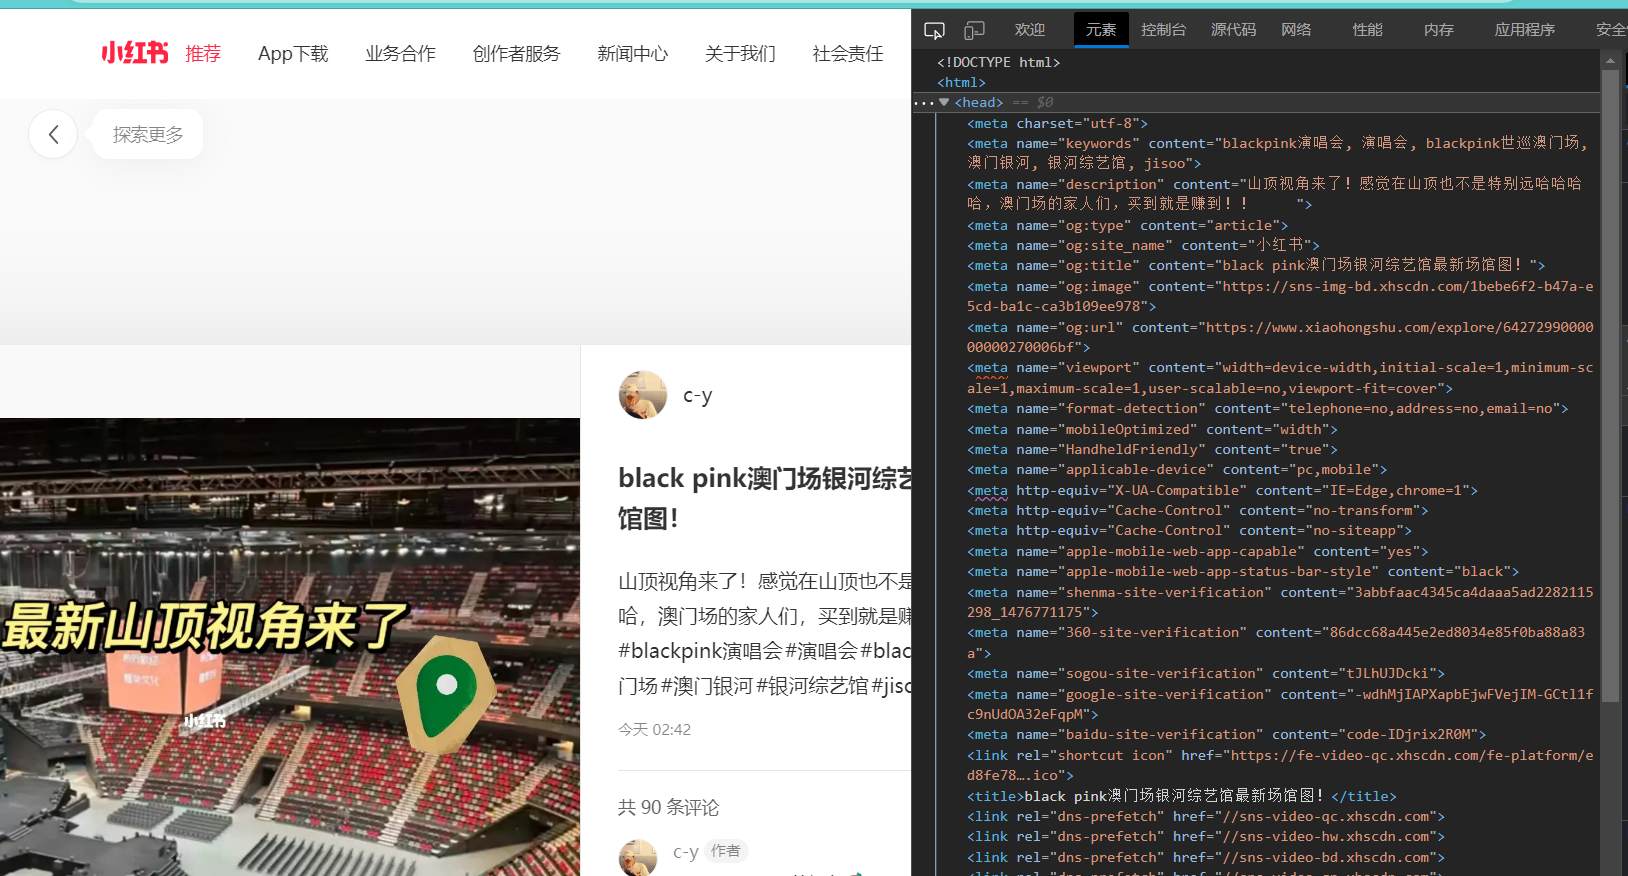
Task: Select the <html> node
Action: pyautogui.click(x=961, y=82)
